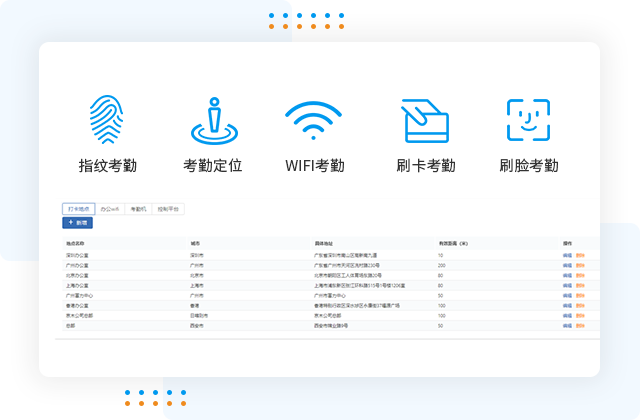This screenshot has height=420, width=640.
Task: Open the 控制平台 tab
Action: (168, 210)
